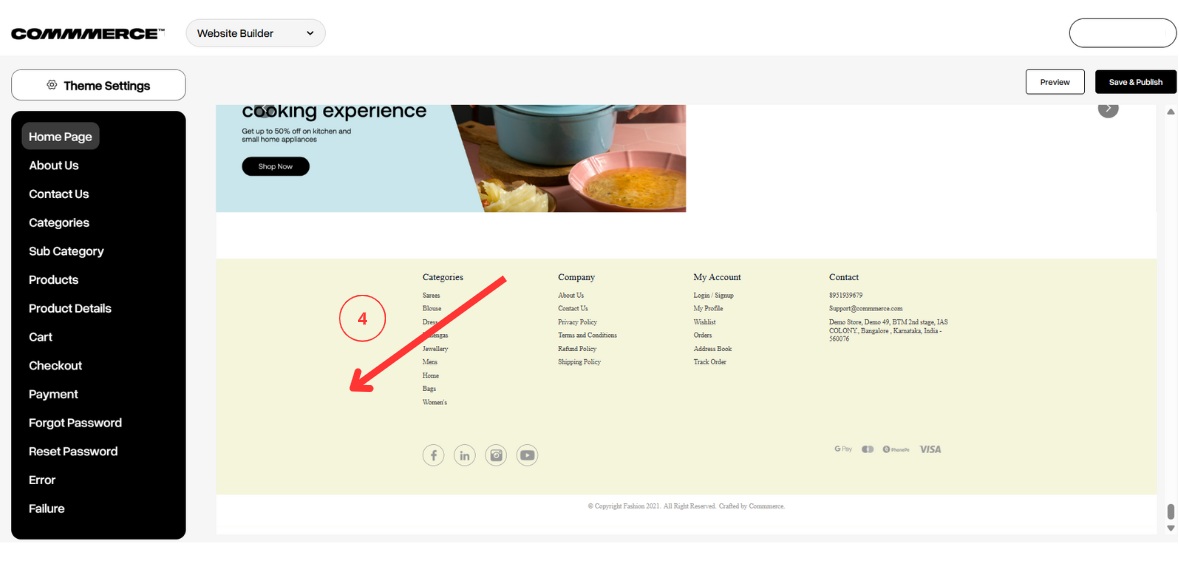Screen dimensions: 1179x561
Task: Open the Checkout page in sidebar
Action: point(56,365)
